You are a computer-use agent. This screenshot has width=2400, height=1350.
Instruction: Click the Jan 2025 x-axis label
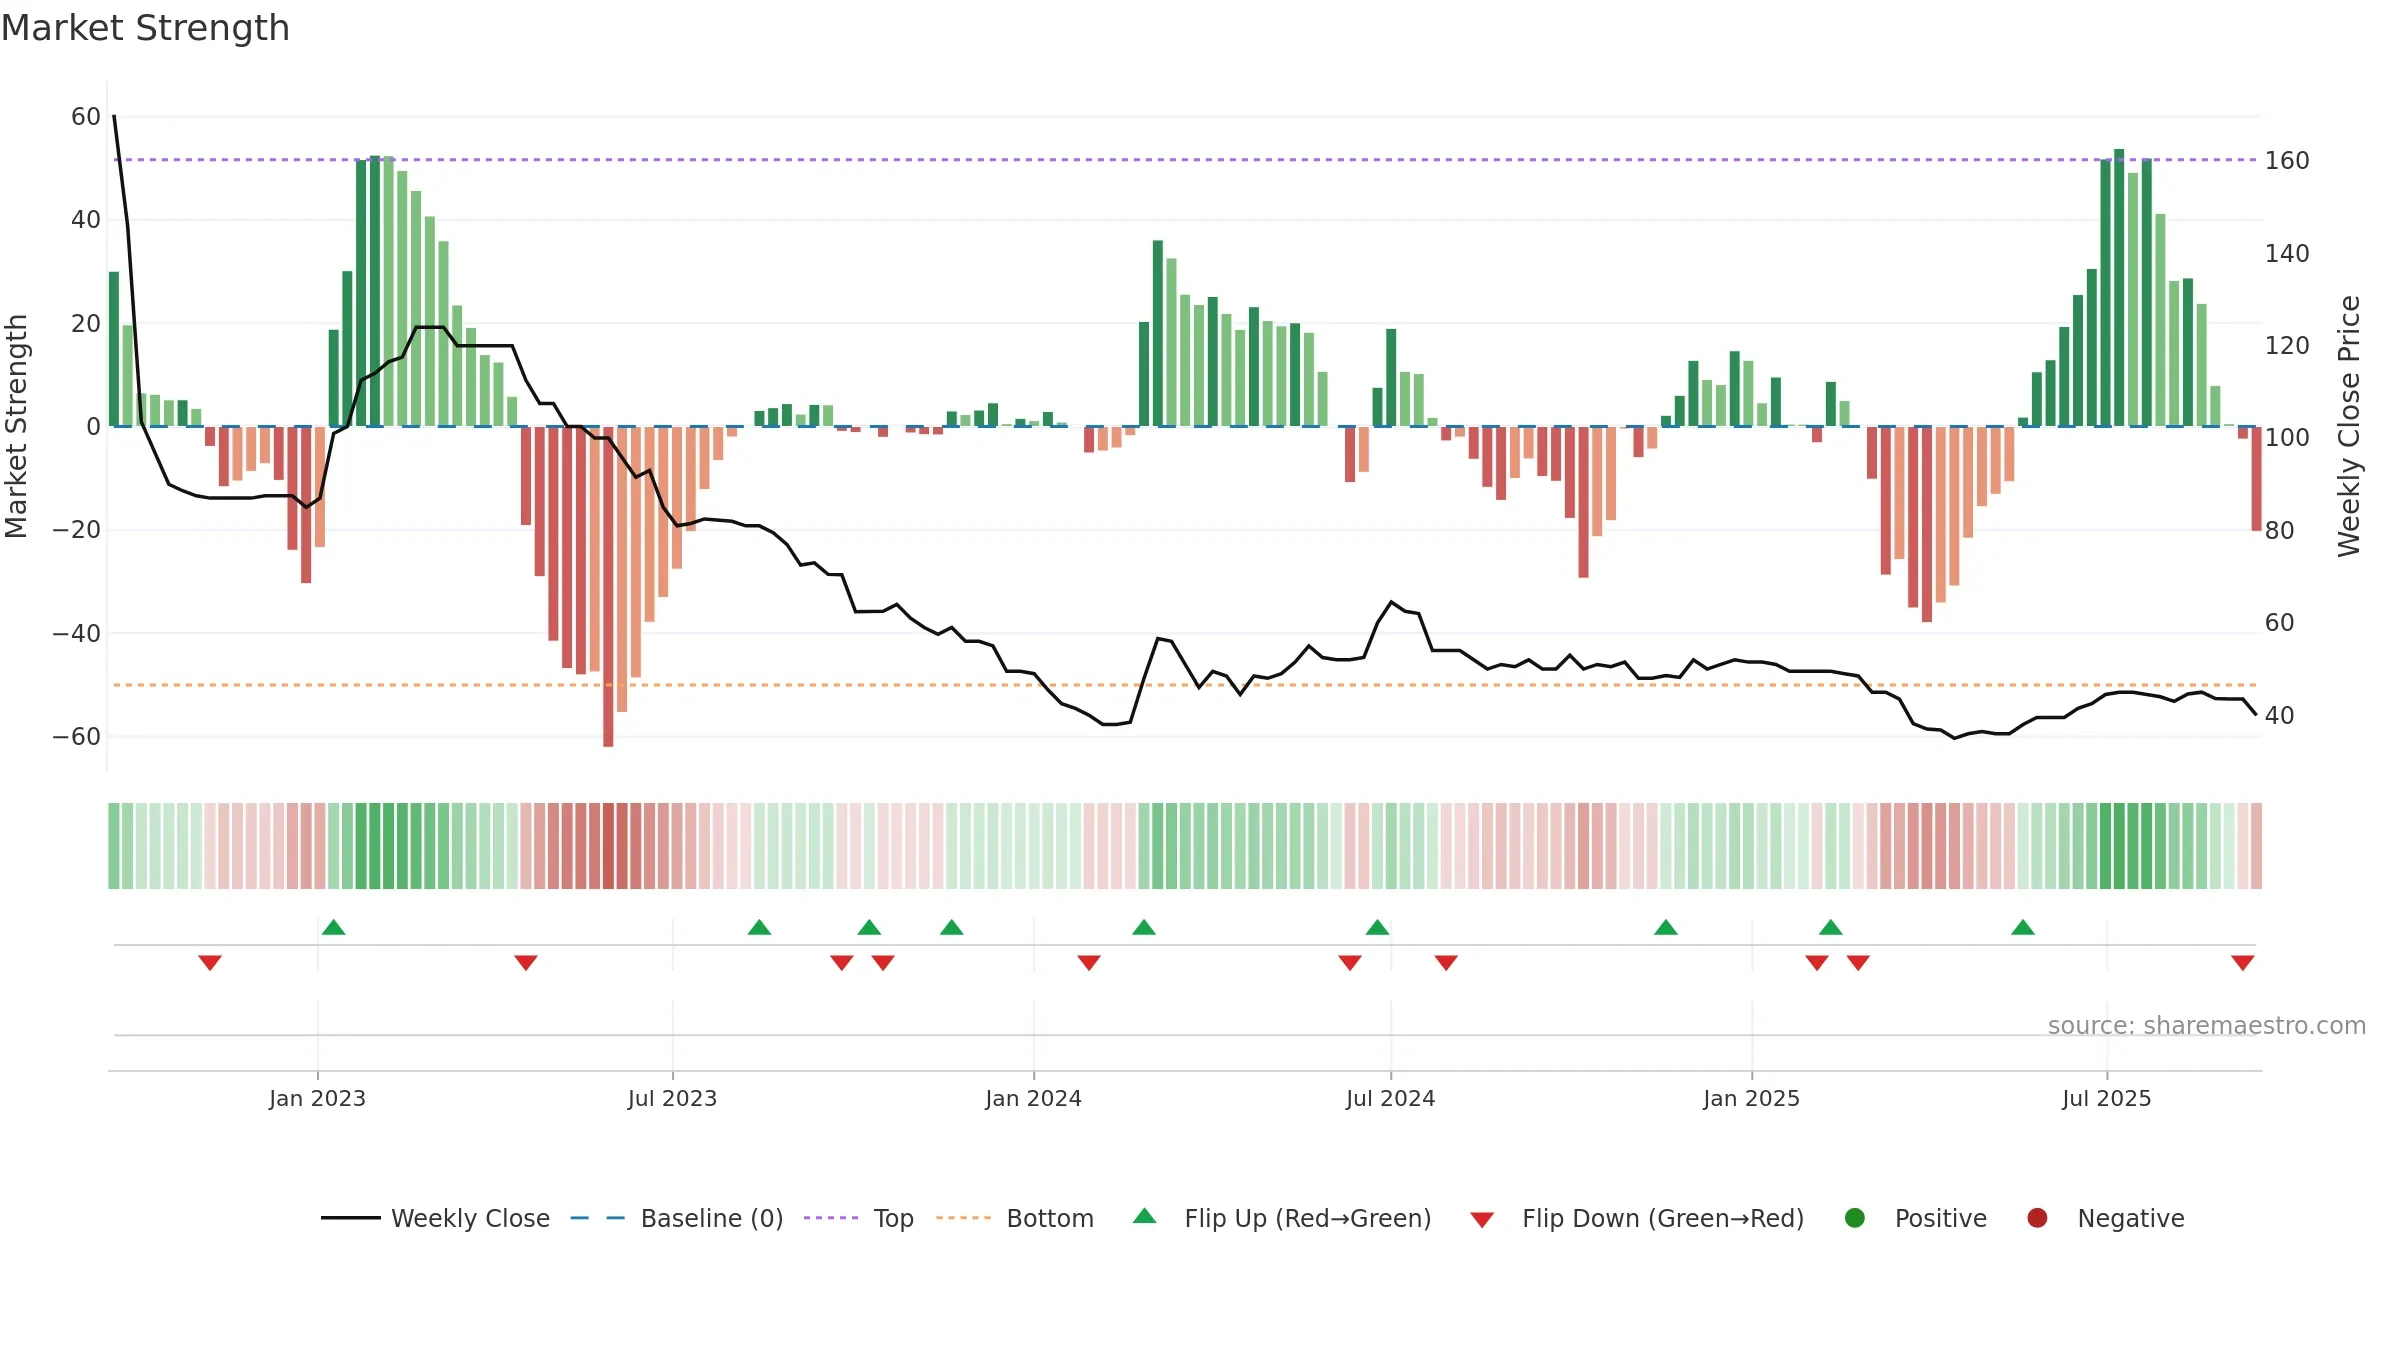1752,1099
